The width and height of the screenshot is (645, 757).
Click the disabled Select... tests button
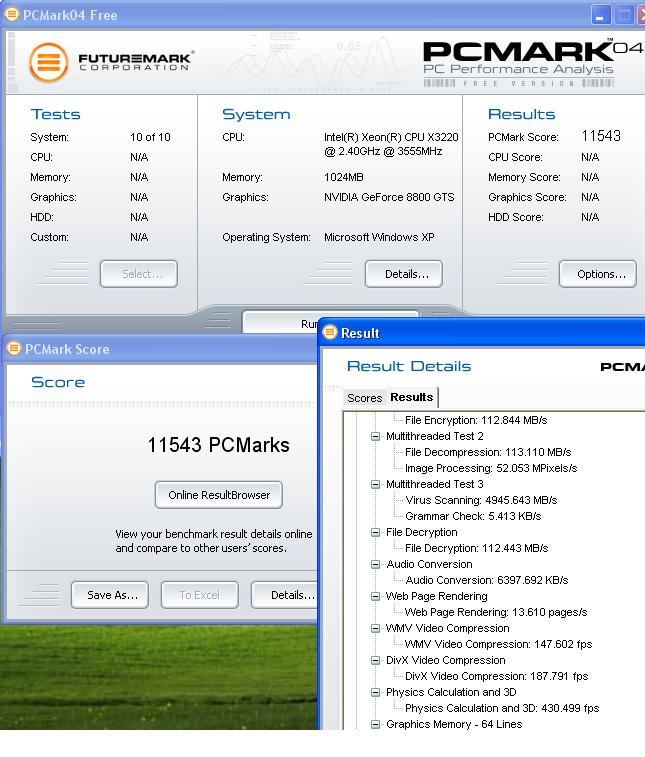click(x=139, y=274)
